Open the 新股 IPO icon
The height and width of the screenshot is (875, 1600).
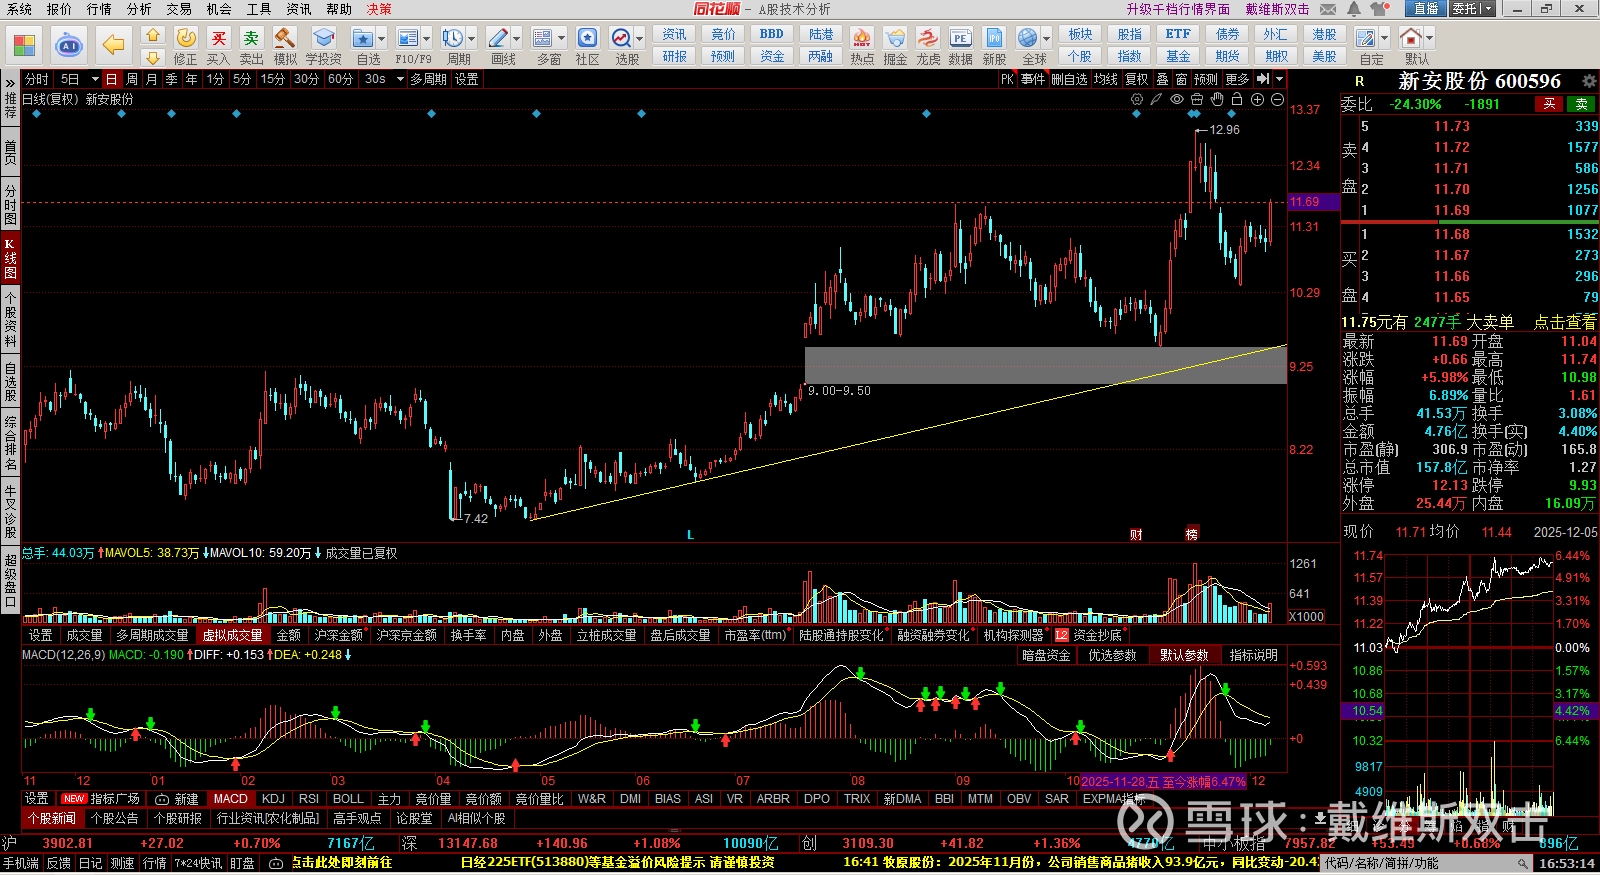(x=994, y=38)
